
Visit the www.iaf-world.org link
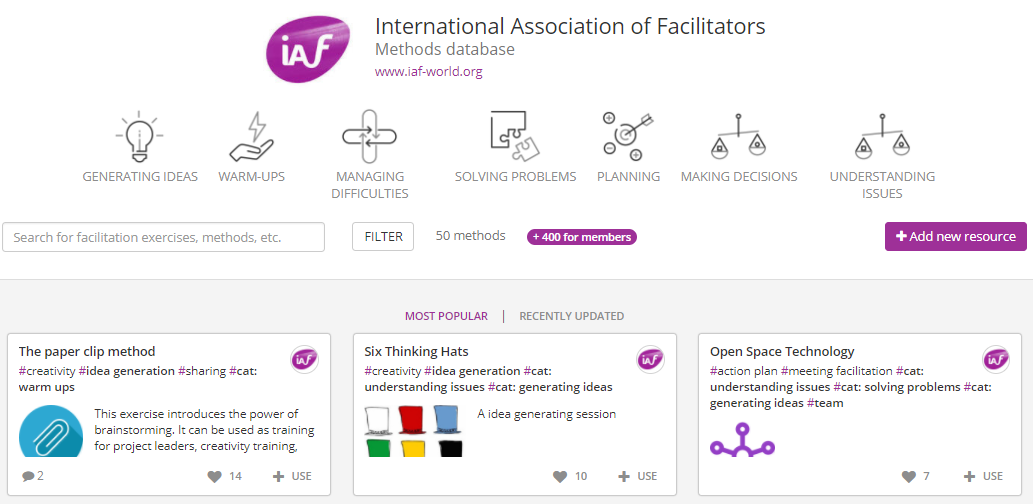tap(428, 71)
